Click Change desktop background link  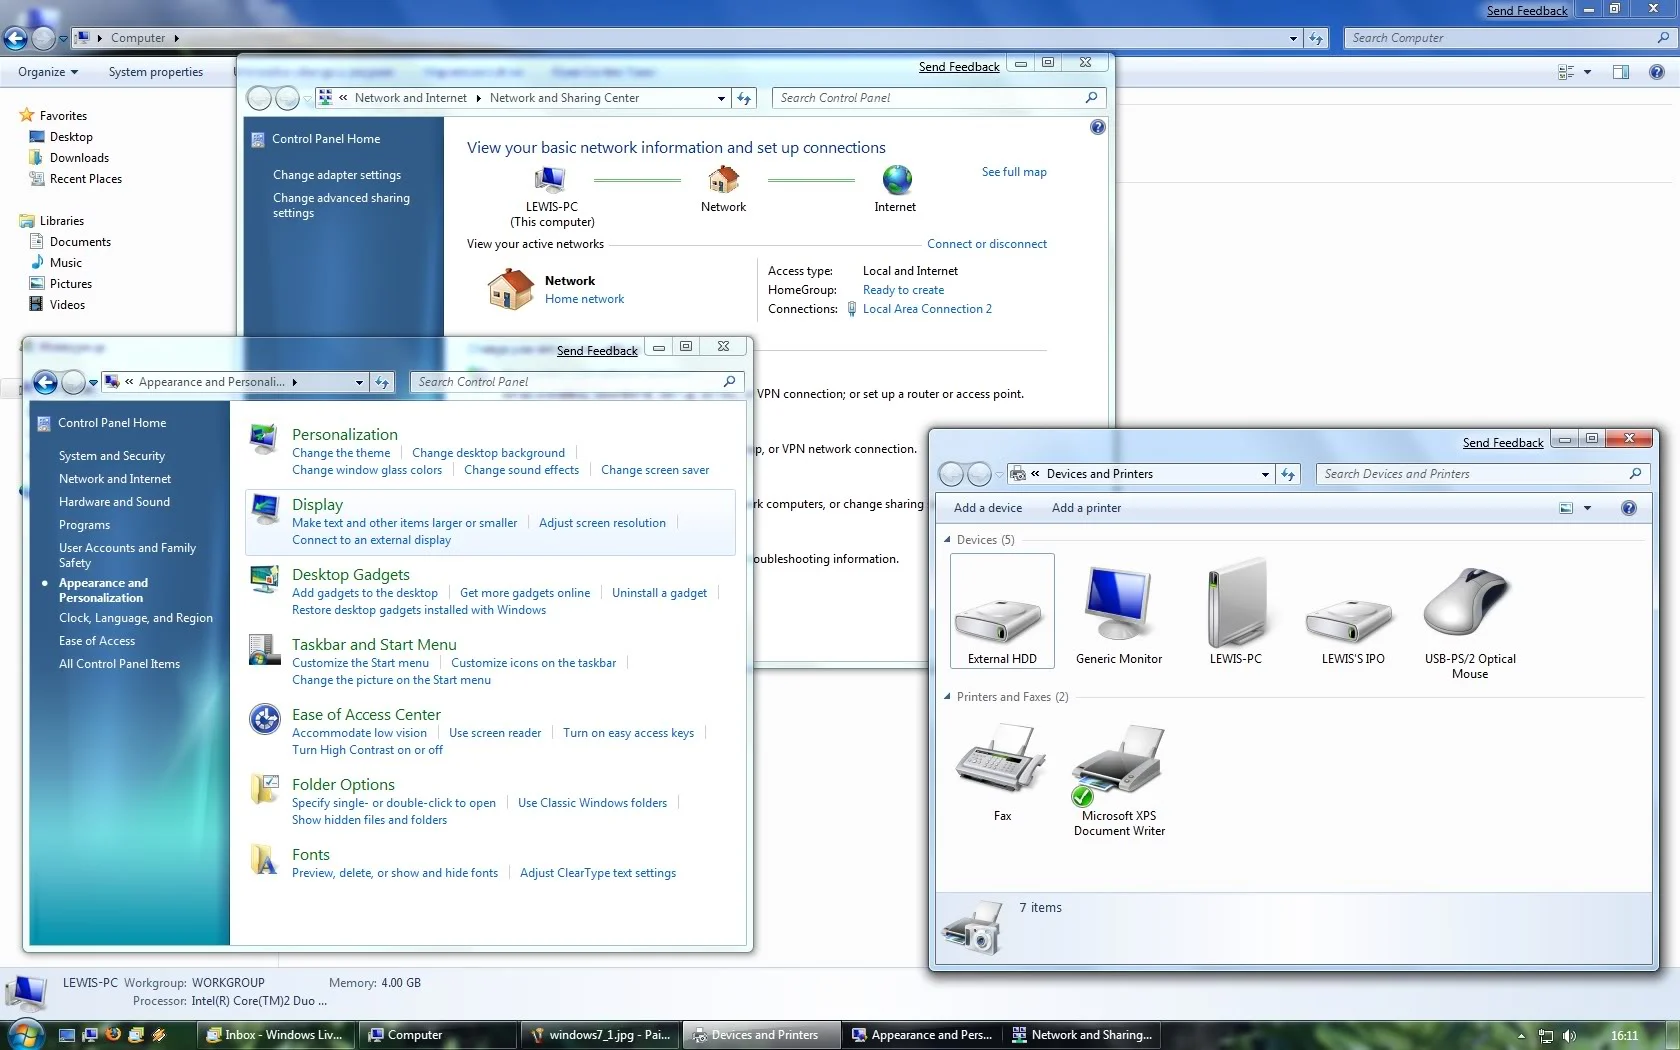pyautogui.click(x=488, y=453)
